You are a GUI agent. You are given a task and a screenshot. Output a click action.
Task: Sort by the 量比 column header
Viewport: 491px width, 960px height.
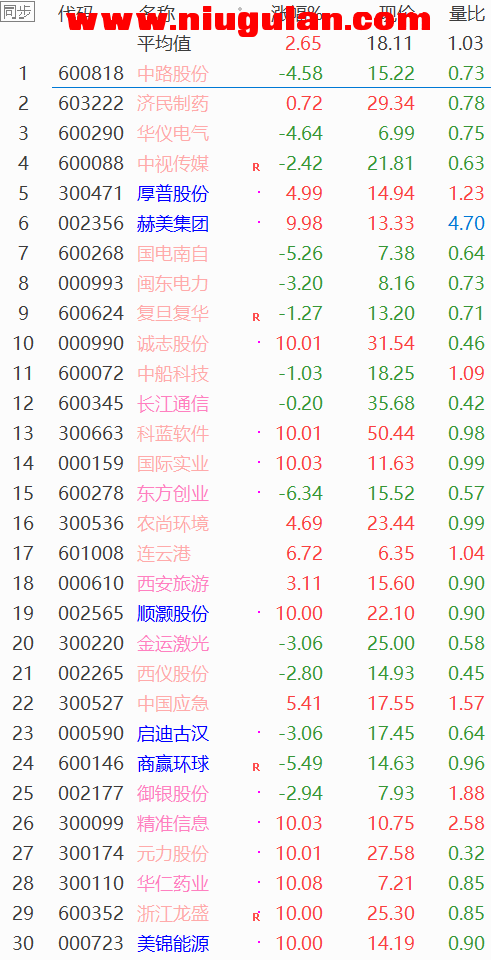pos(467,13)
